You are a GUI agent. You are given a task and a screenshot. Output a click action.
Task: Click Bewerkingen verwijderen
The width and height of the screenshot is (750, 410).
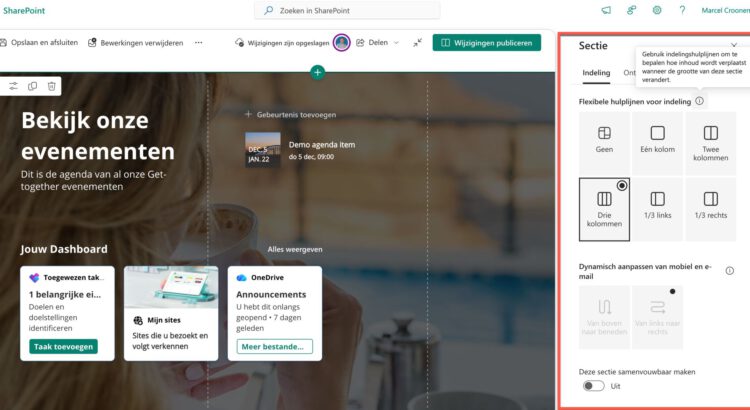(x=135, y=43)
